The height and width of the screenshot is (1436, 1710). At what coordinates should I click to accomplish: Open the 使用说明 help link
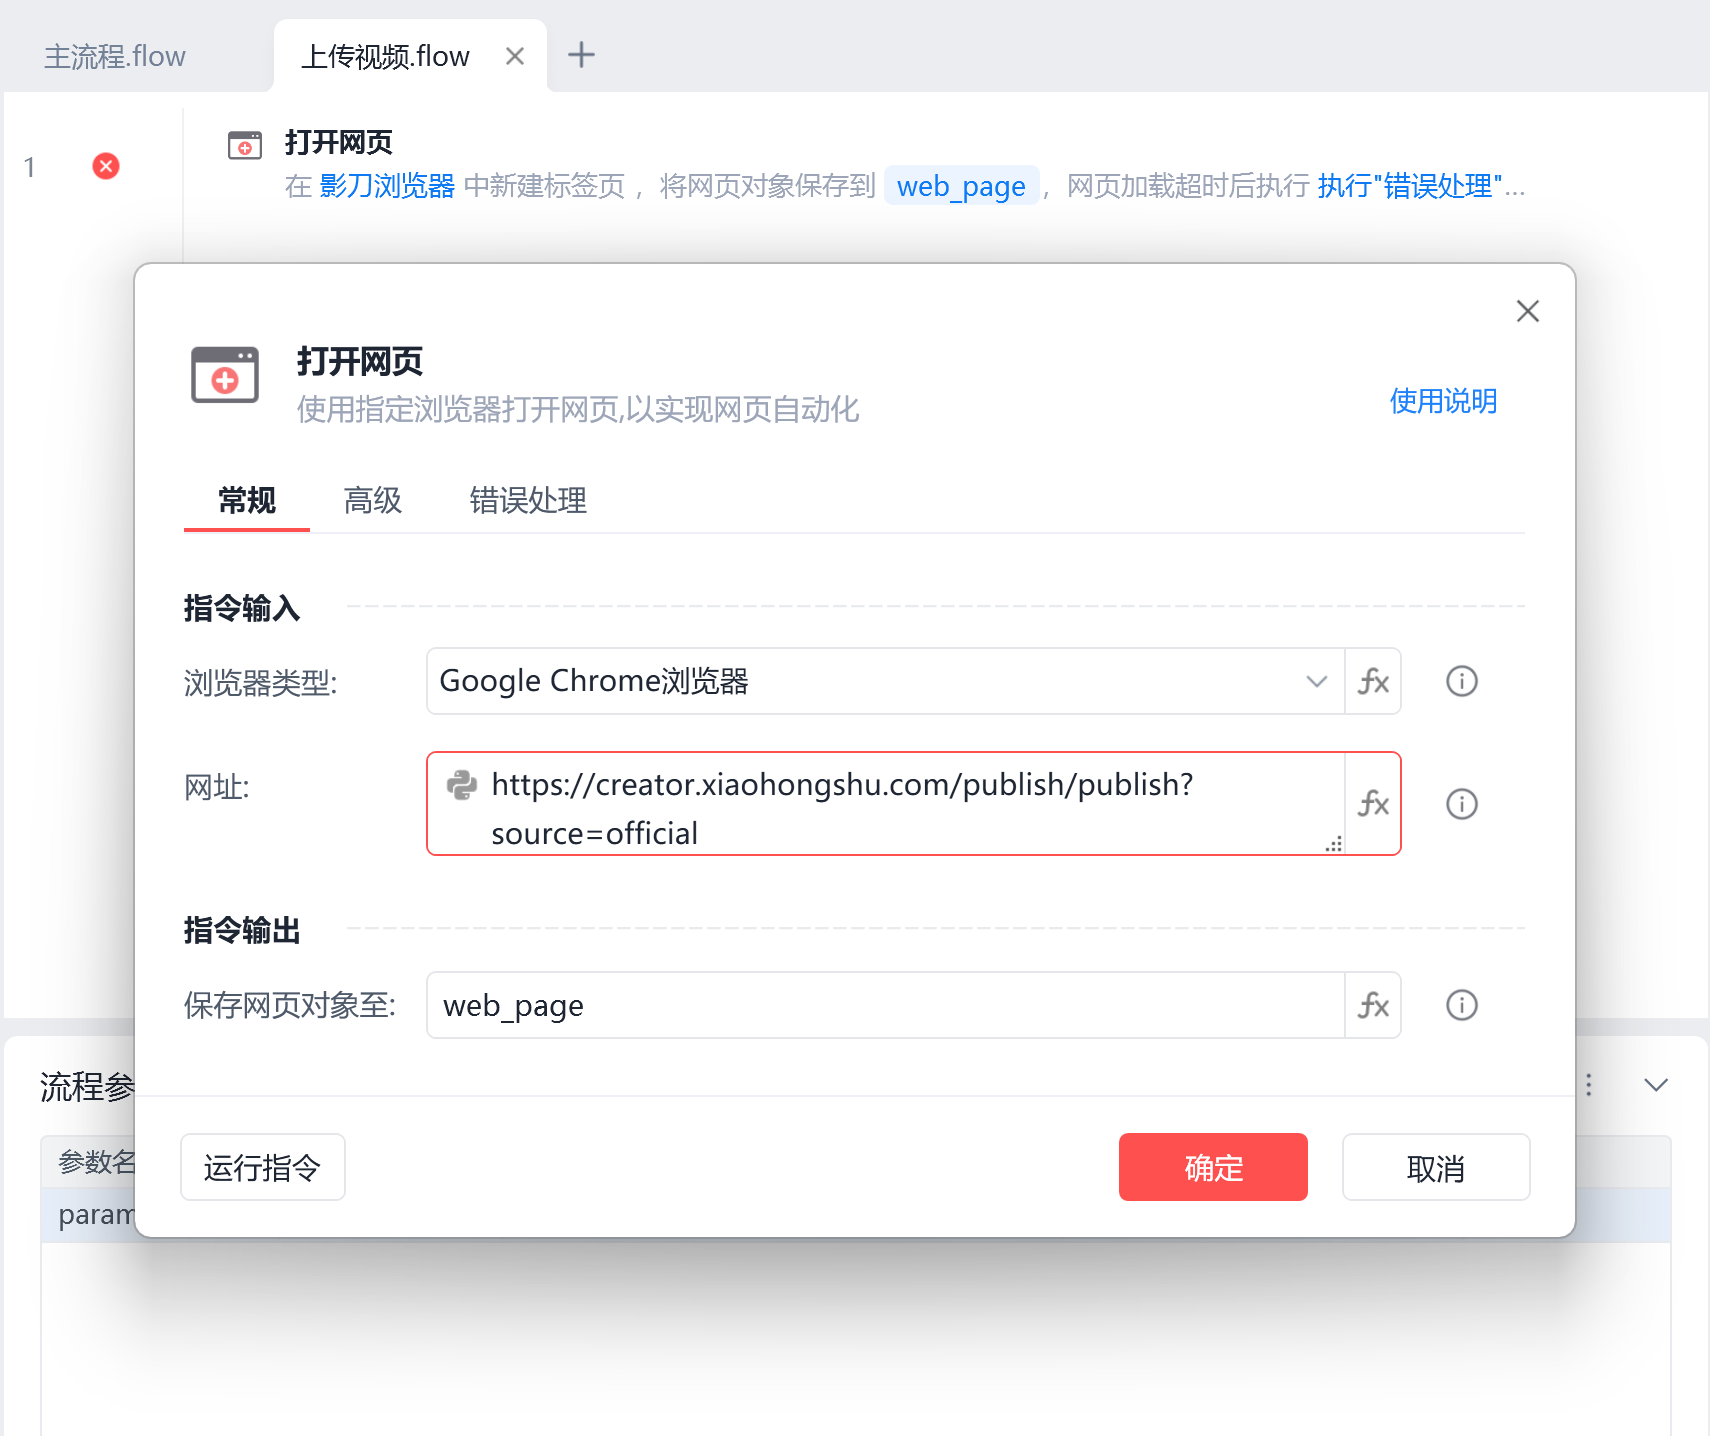(x=1443, y=401)
